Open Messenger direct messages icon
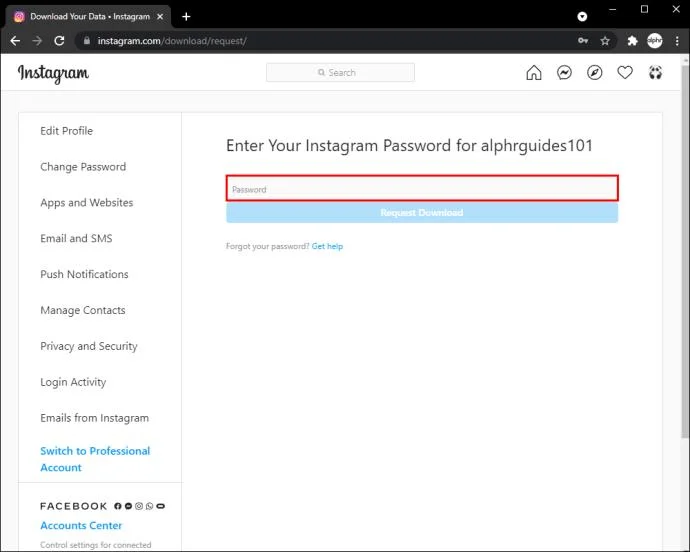Screen dimensions: 690x552 (564, 73)
